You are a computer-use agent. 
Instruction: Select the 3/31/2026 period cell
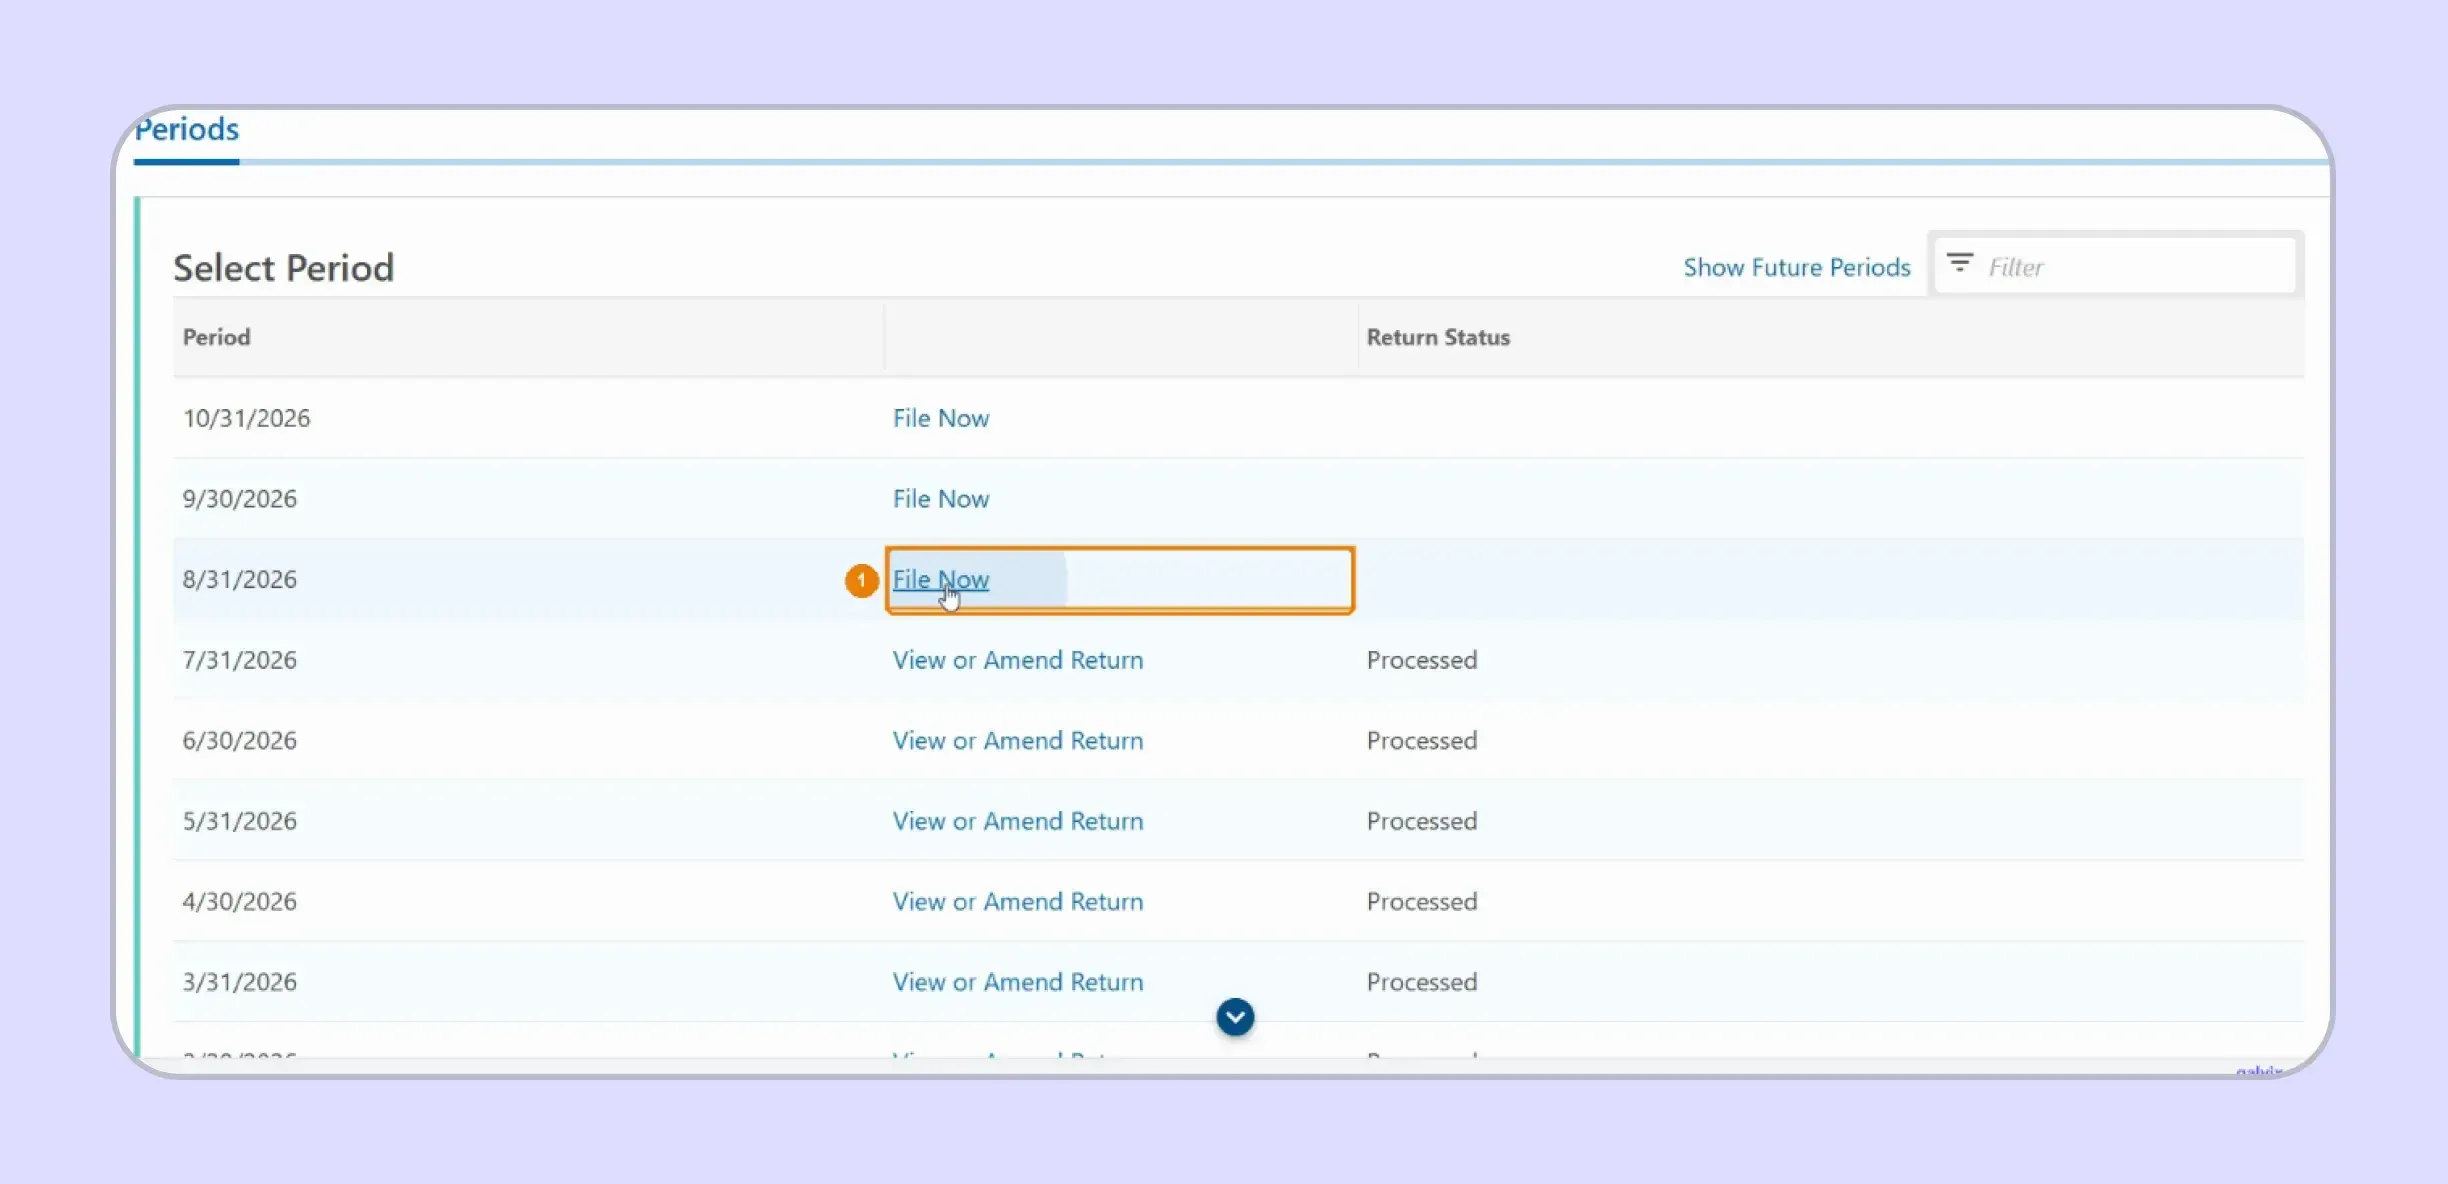pos(239,982)
